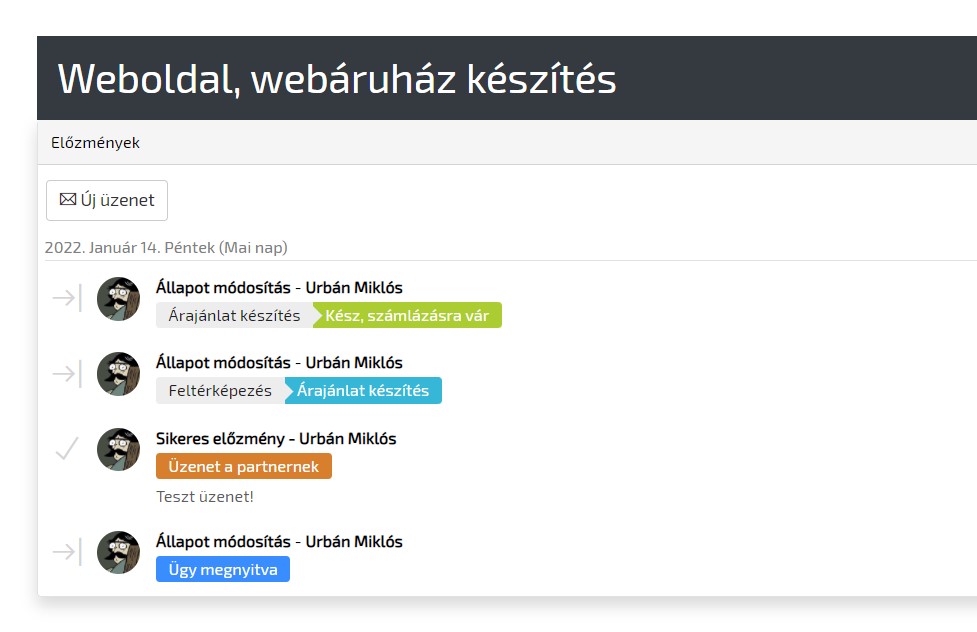The width and height of the screenshot is (977, 632).
Task: Click the Sikeres előzmény - Urbán Miklós title
Action: click(276, 439)
